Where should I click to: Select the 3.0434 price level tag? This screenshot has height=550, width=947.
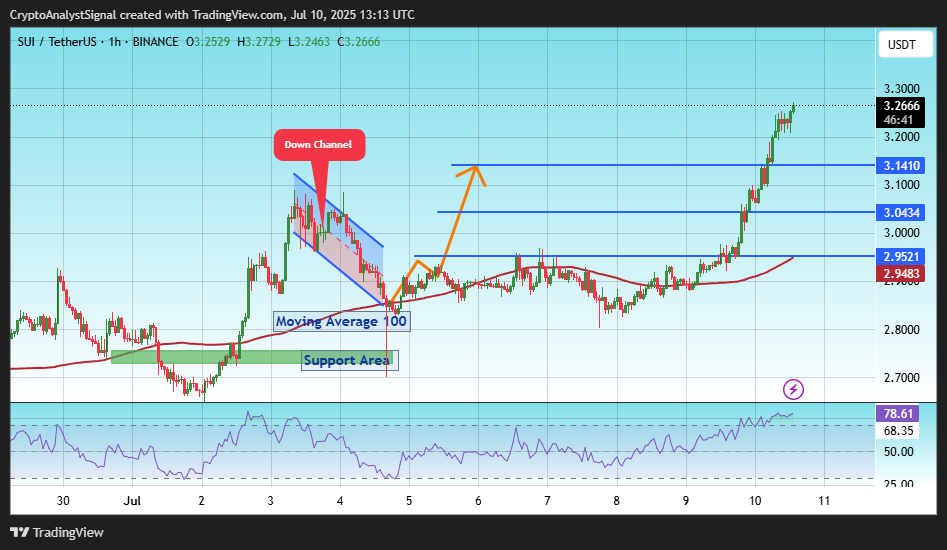coord(900,213)
